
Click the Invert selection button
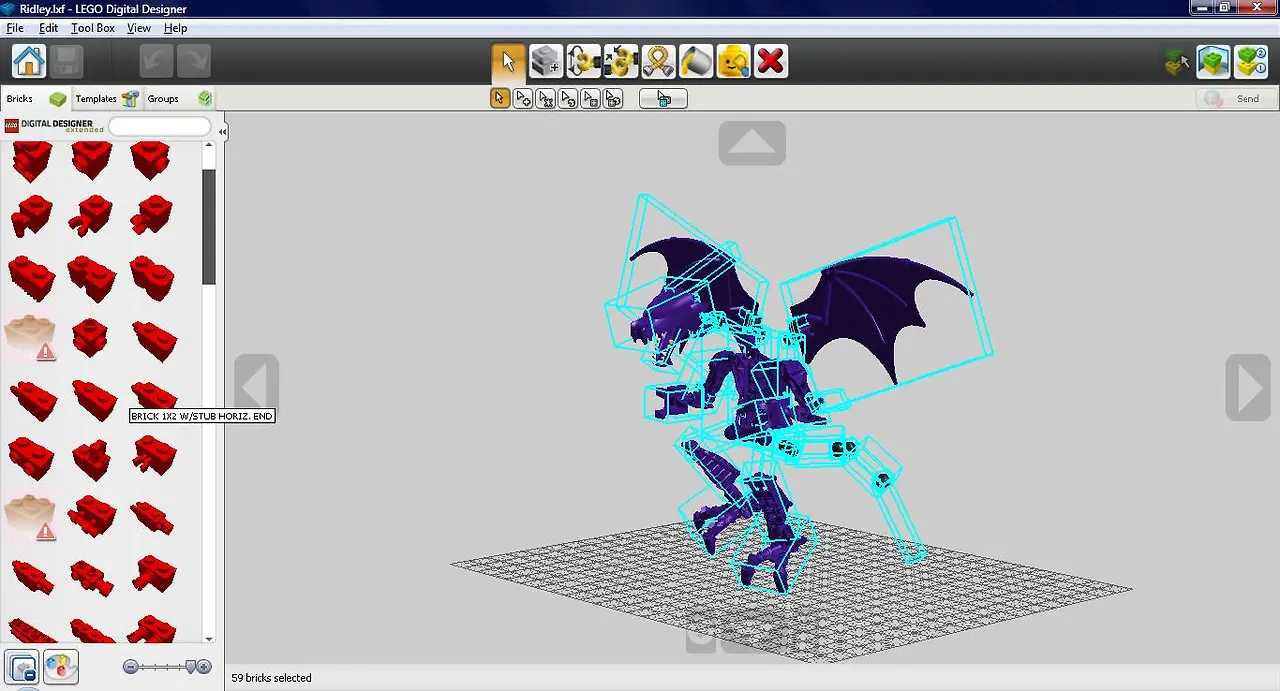point(663,98)
